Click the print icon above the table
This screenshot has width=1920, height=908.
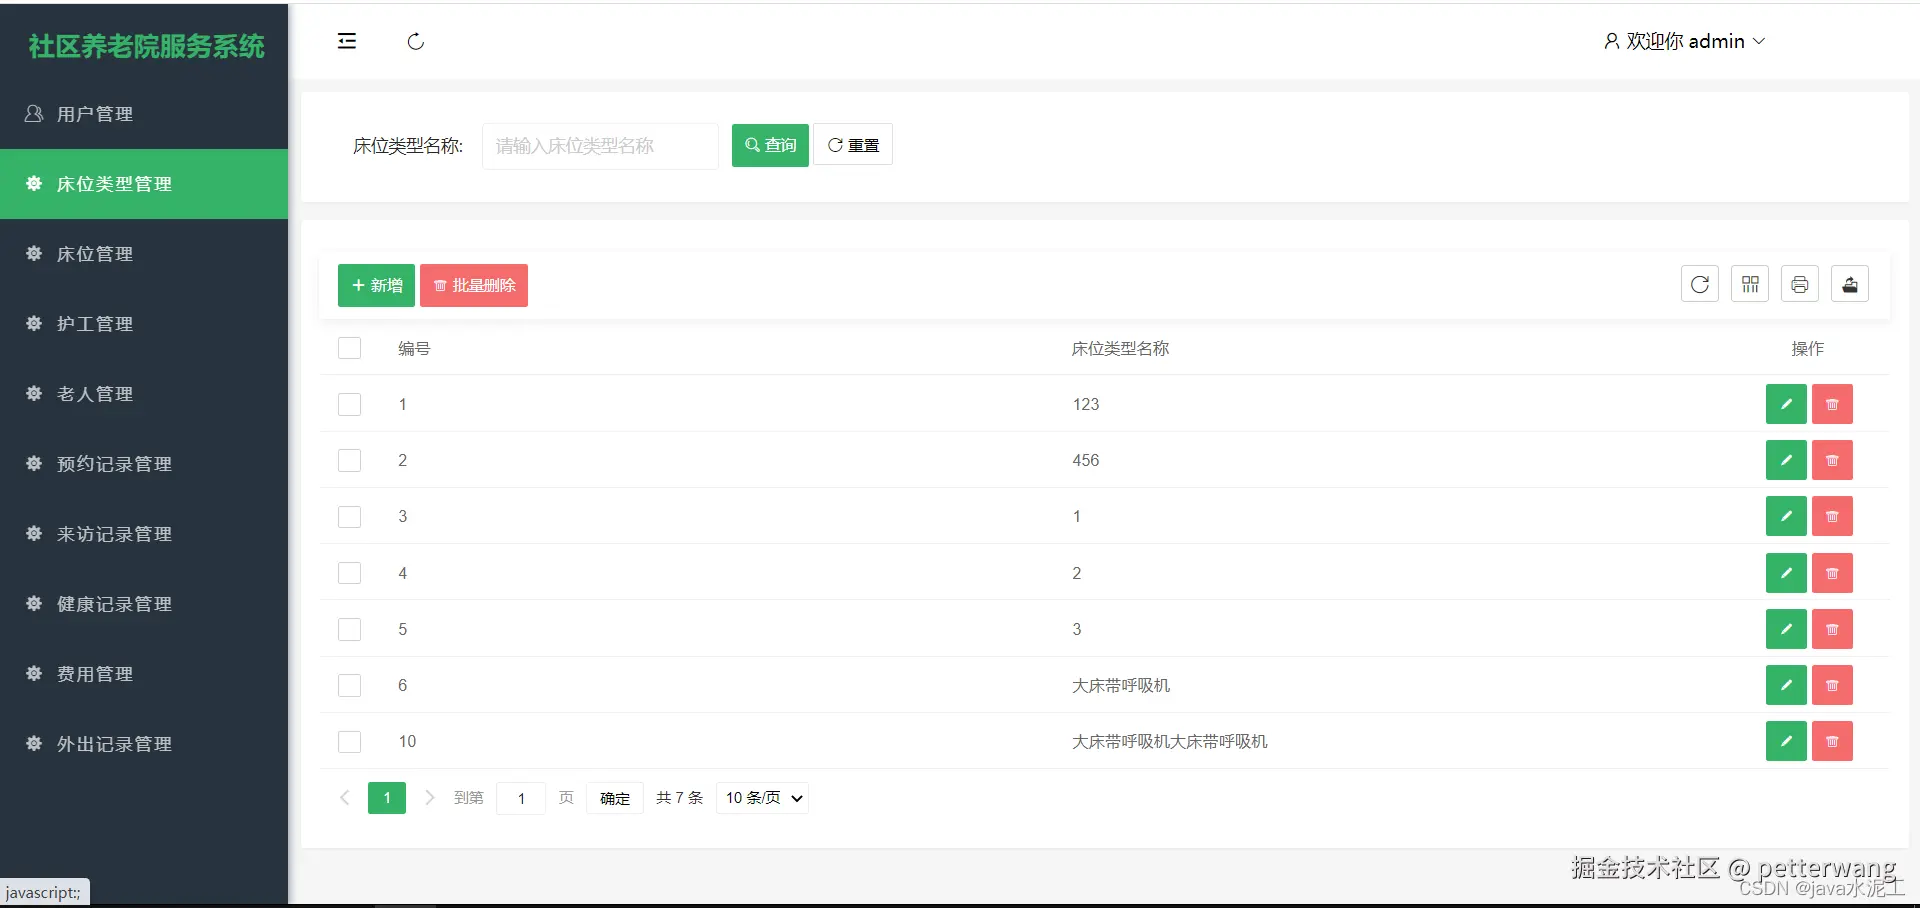pos(1800,284)
